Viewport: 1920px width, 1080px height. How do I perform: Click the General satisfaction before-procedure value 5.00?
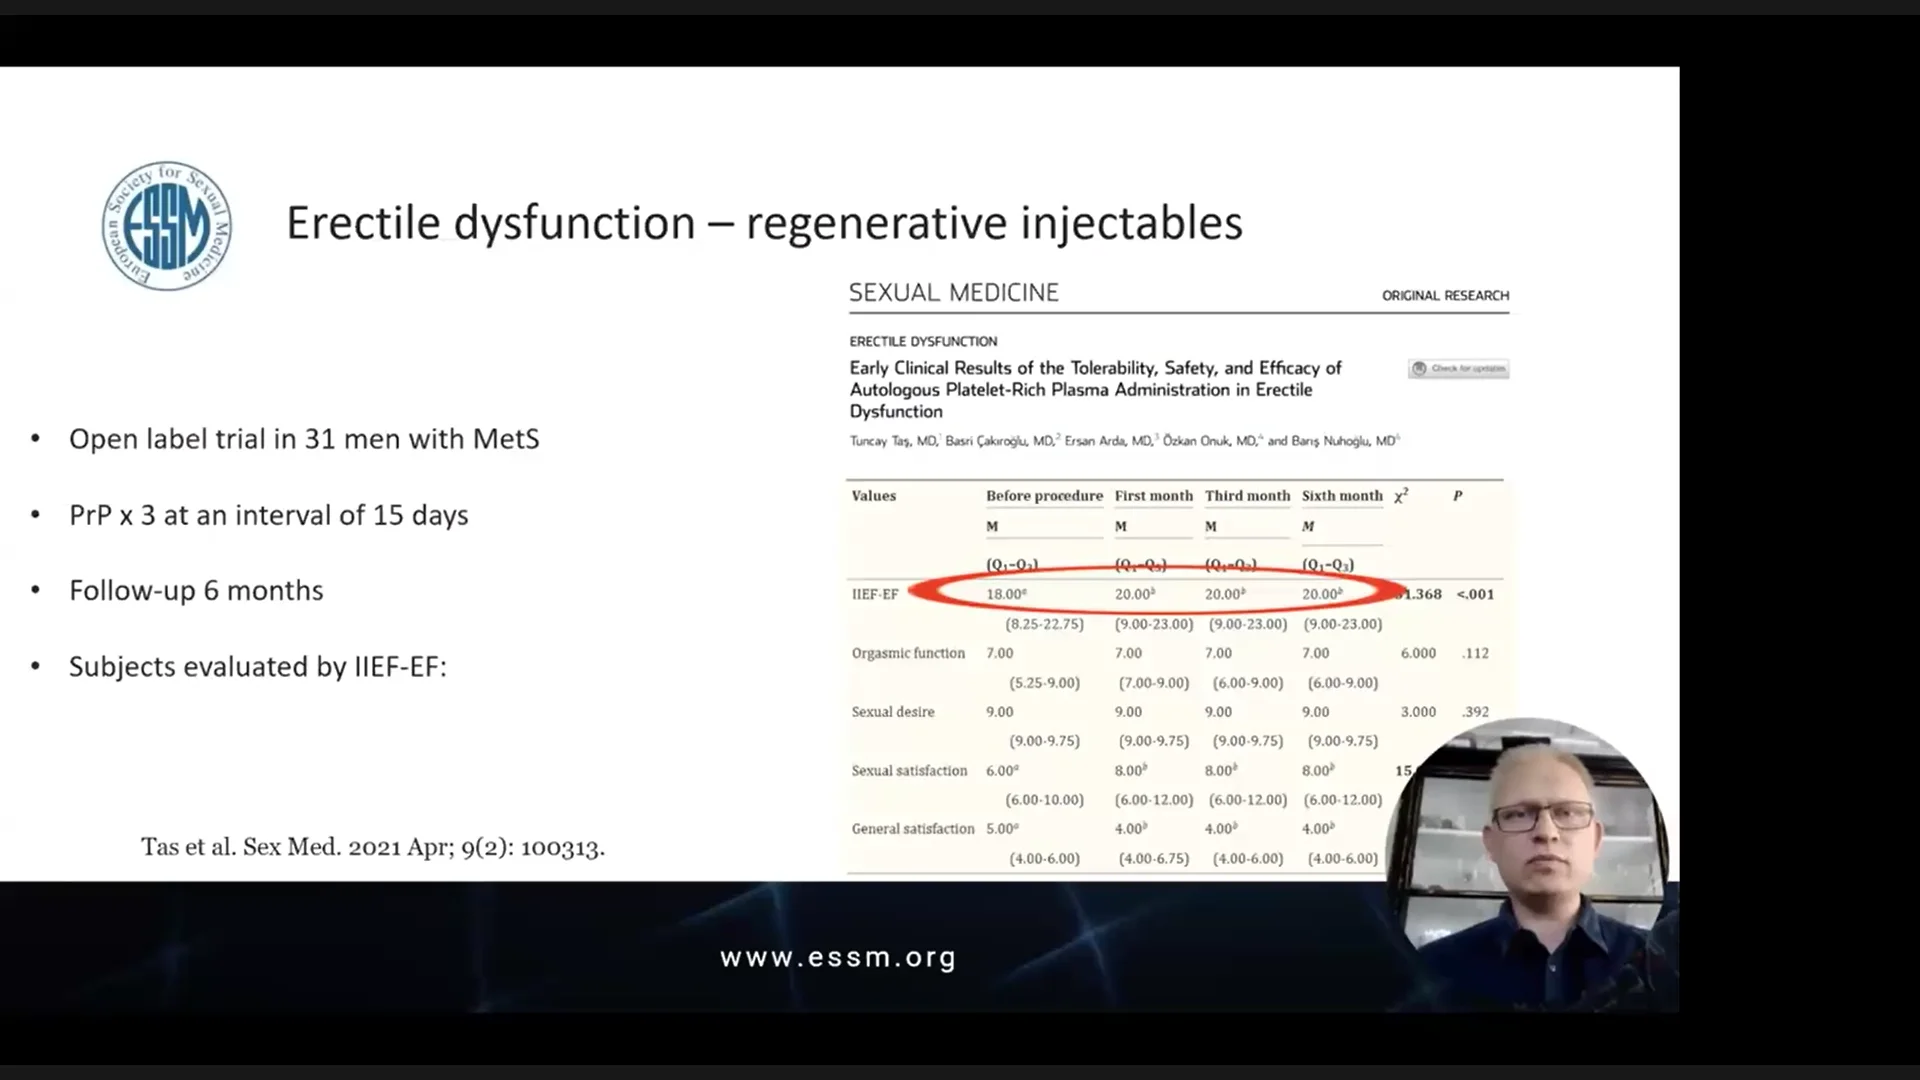pos(1002,829)
